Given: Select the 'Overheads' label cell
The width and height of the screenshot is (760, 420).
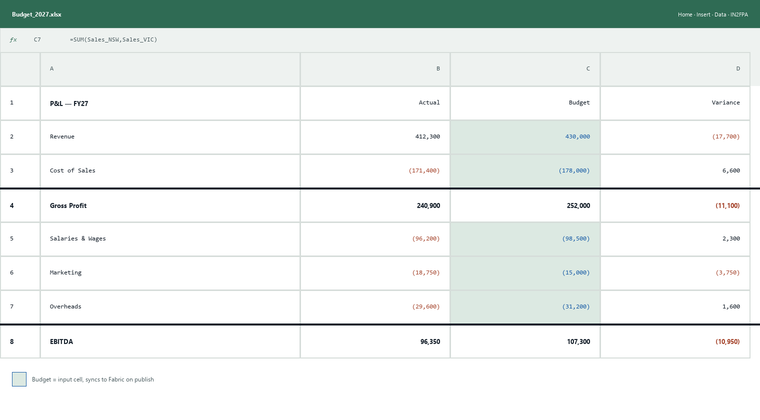Looking at the screenshot, I should [x=170, y=307].
